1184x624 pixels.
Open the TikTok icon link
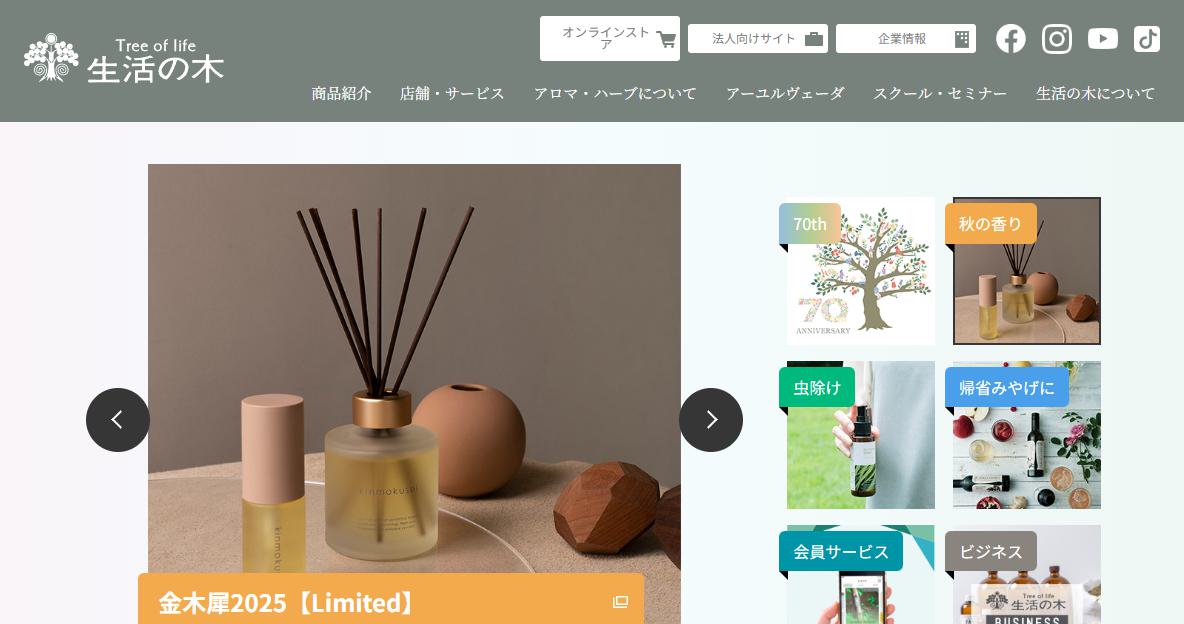coord(1147,39)
